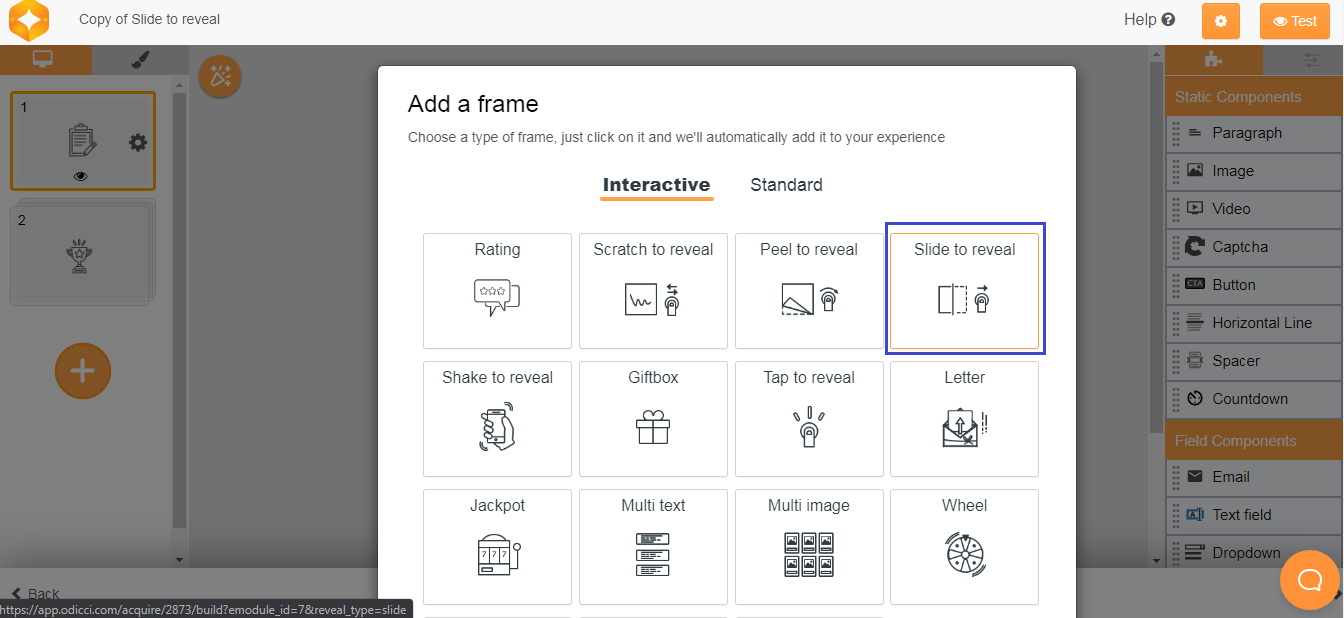Click the orange plus add frame button
The image size is (1344, 618).
coord(83,372)
